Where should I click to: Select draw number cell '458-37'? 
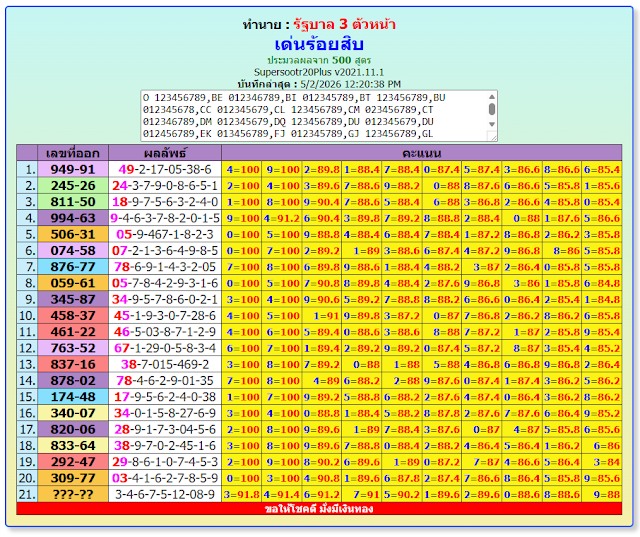point(73,315)
